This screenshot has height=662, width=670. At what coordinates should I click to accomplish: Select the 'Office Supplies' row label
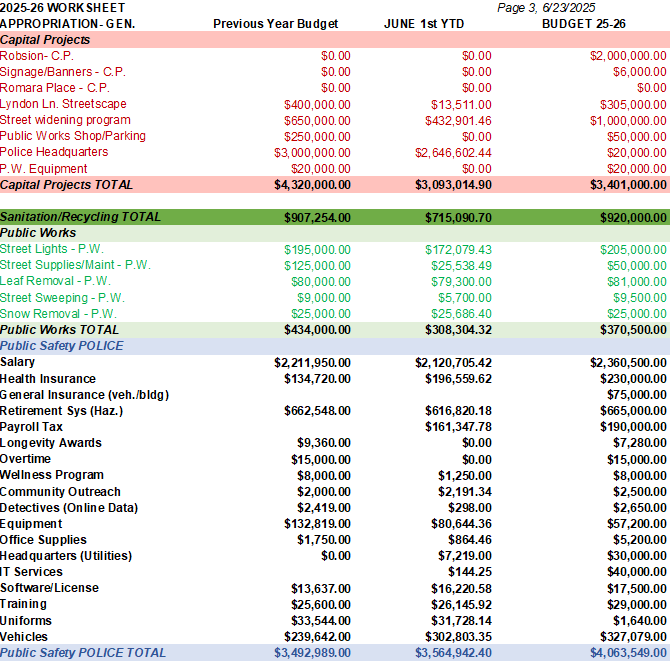43,540
